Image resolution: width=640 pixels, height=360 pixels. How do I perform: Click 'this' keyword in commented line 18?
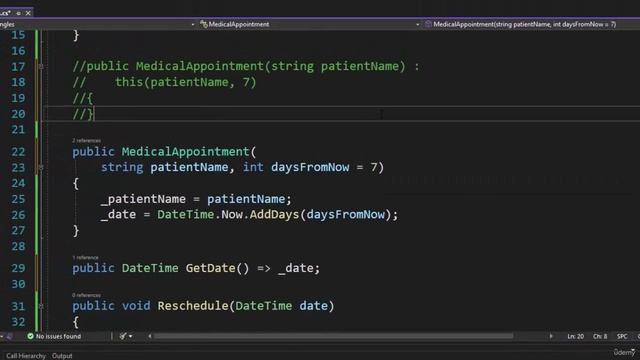(x=129, y=82)
